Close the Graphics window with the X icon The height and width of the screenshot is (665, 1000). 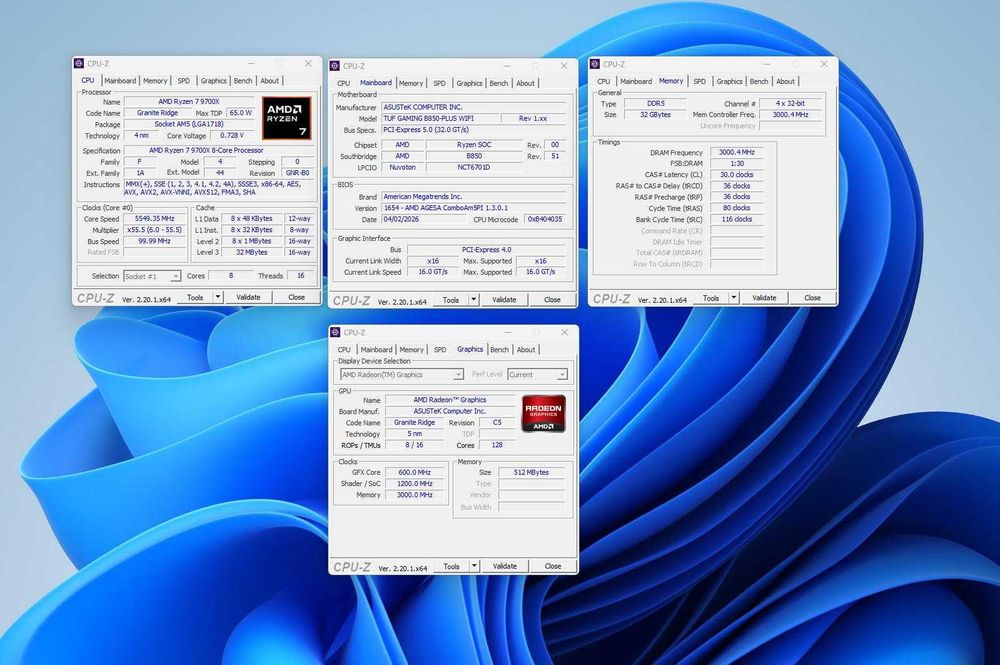[564, 332]
